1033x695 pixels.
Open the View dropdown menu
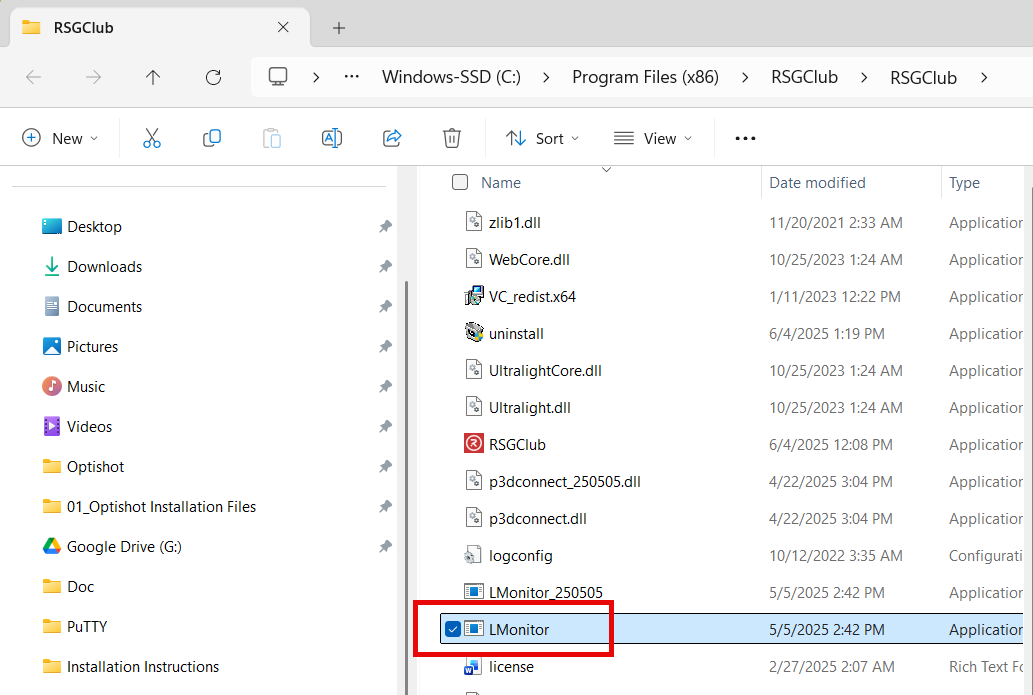pyautogui.click(x=653, y=138)
